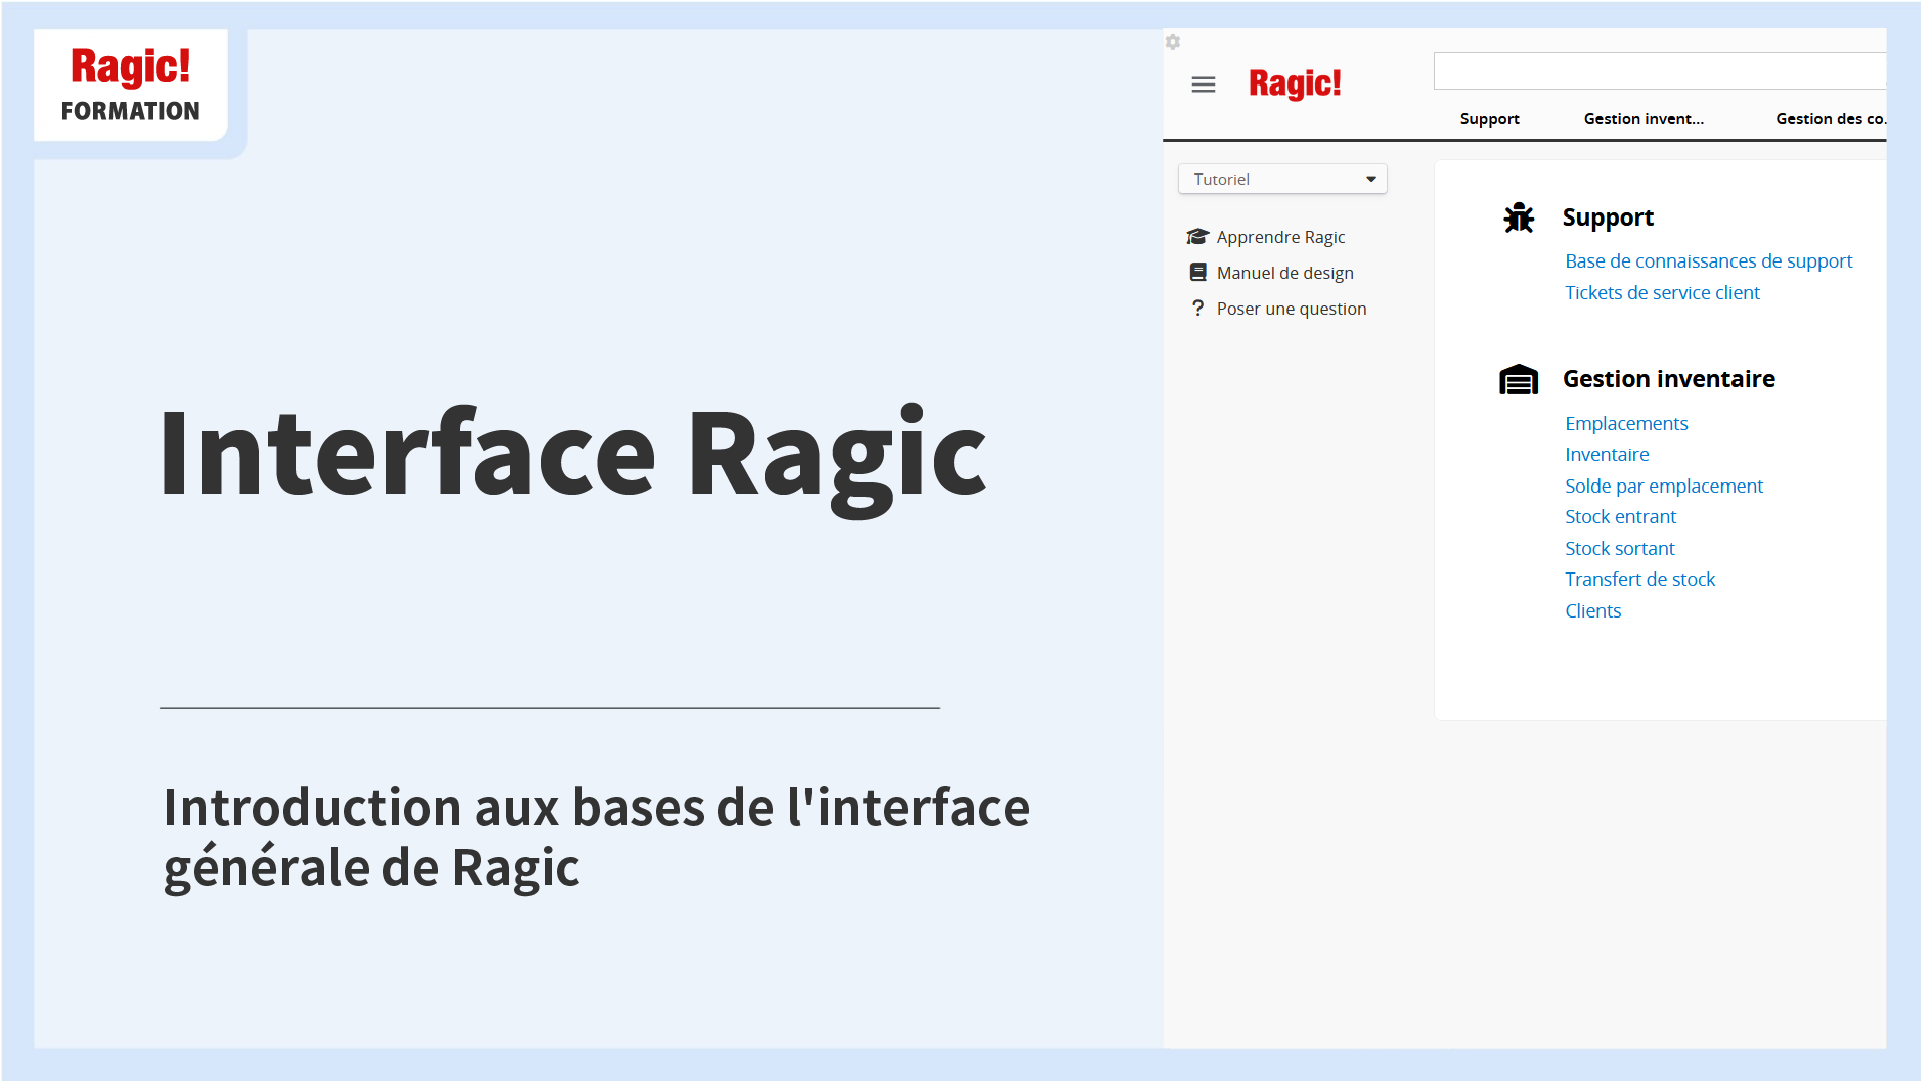Open Tickets de service client link

[x=1662, y=293]
